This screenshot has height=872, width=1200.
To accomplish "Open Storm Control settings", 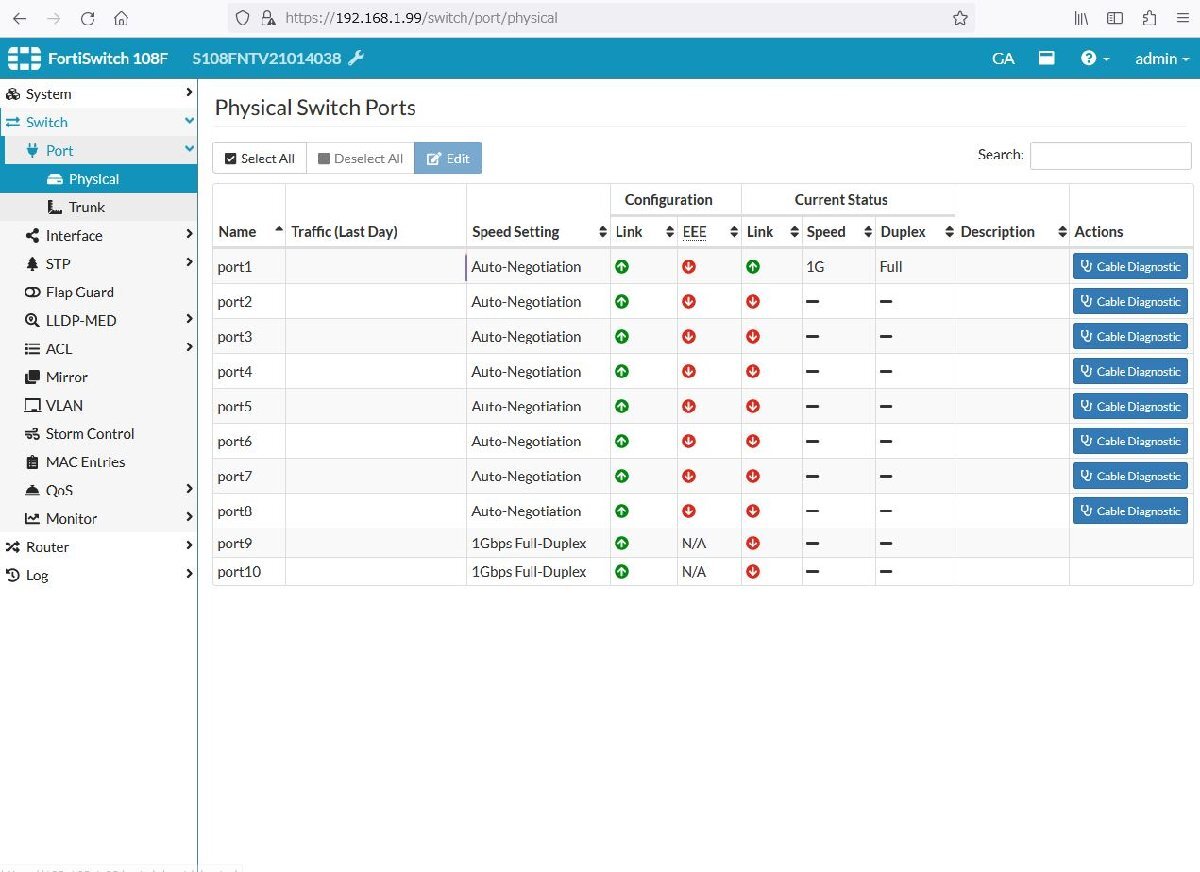I will tap(89, 434).
